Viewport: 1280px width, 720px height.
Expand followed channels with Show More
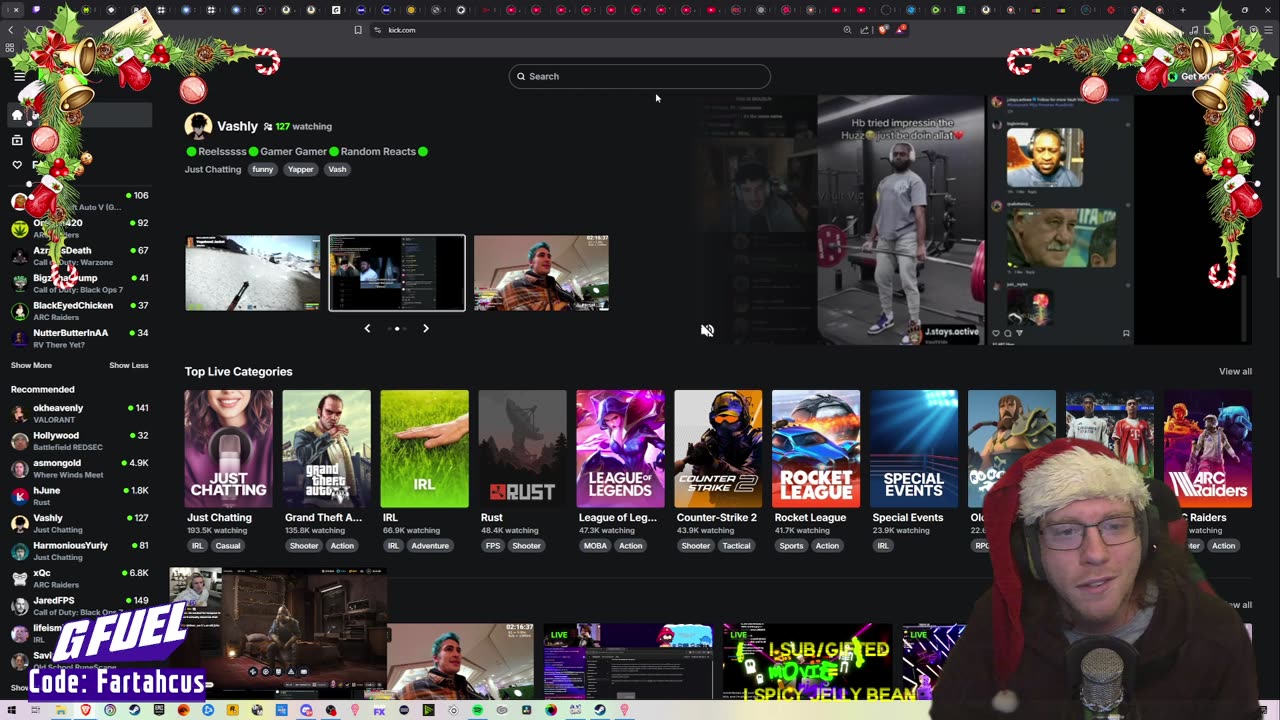pos(31,365)
